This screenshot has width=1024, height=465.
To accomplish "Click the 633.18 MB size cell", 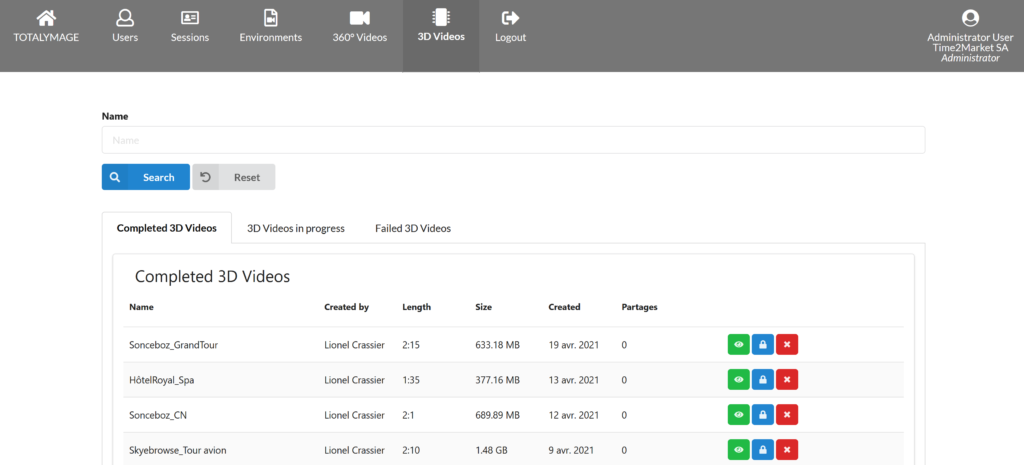I will coord(498,345).
